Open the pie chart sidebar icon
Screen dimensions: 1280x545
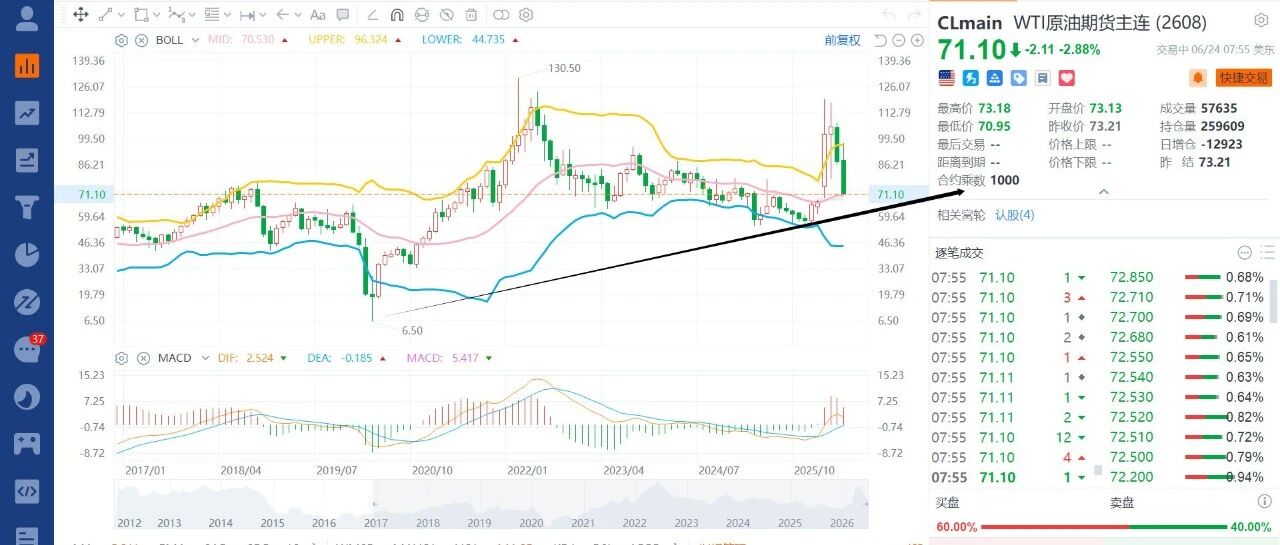pyautogui.click(x=27, y=254)
